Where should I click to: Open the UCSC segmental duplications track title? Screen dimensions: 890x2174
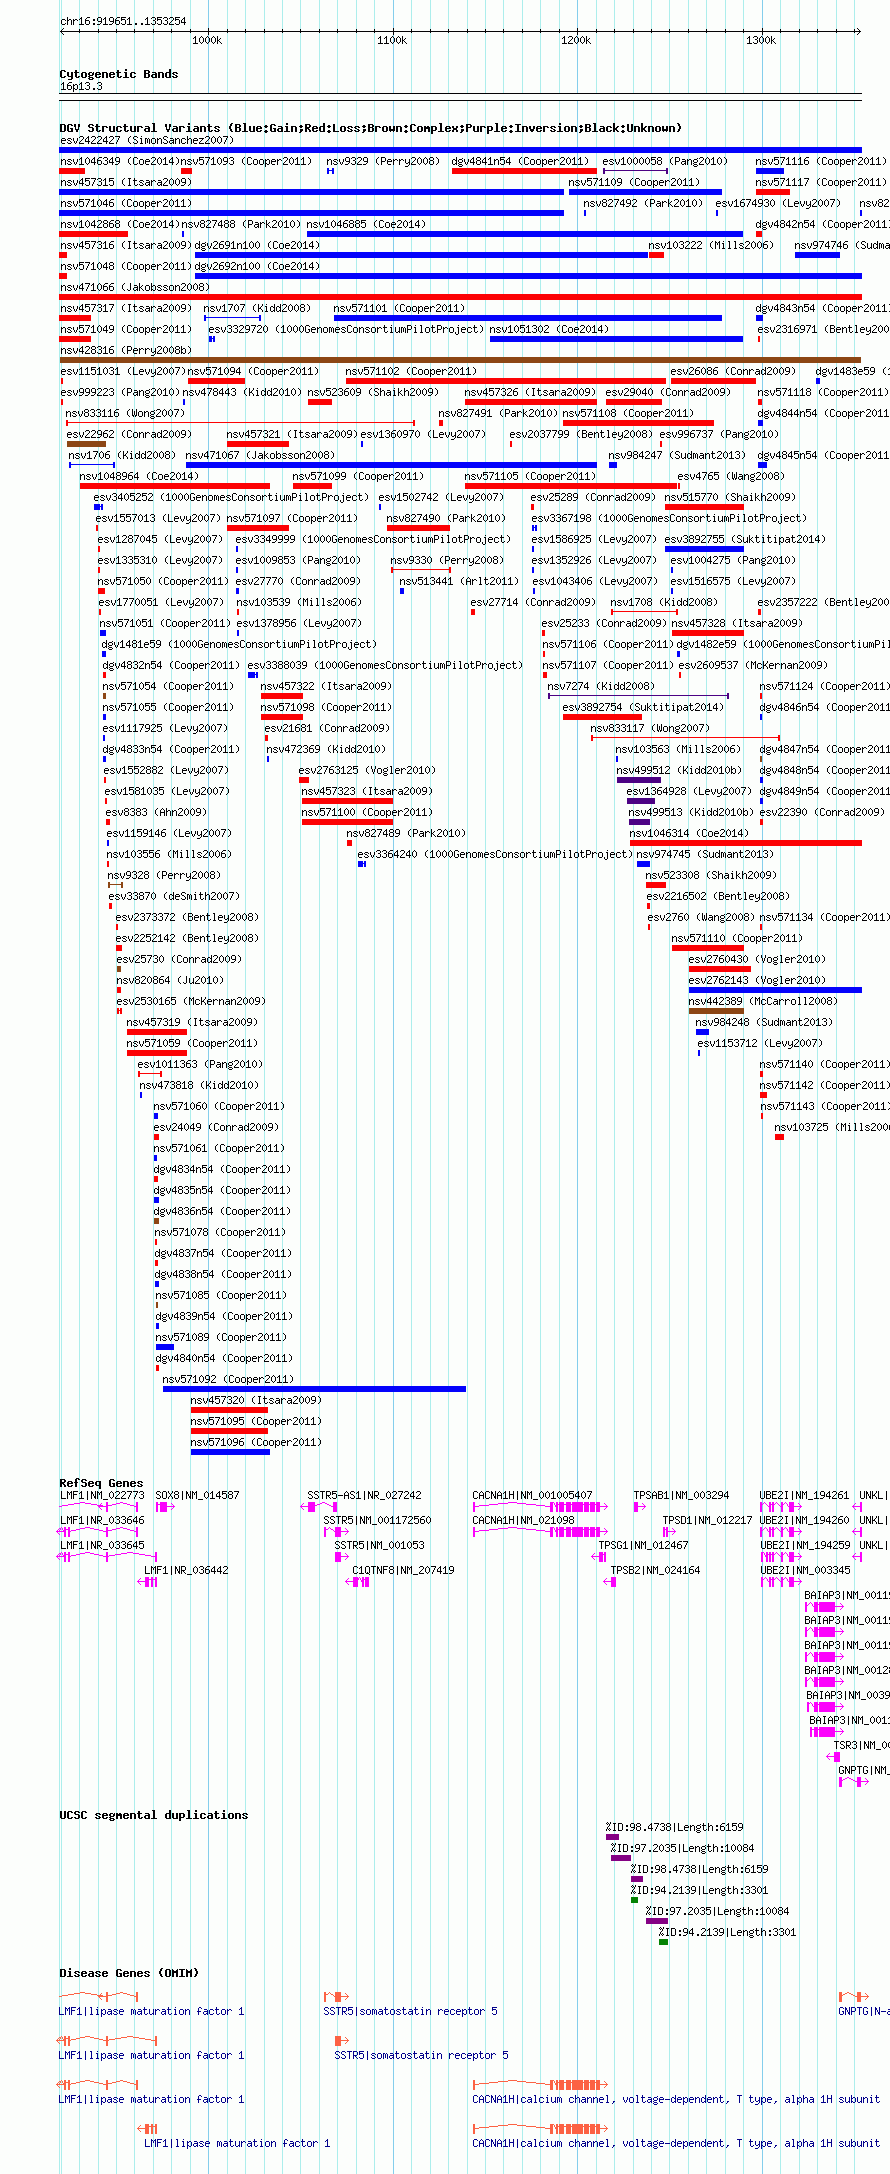[154, 1815]
